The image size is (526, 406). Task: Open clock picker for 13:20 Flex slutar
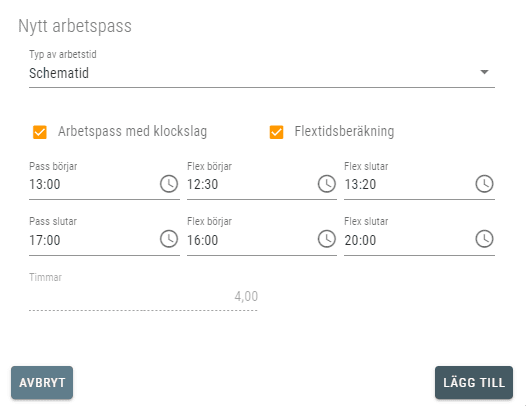(484, 184)
